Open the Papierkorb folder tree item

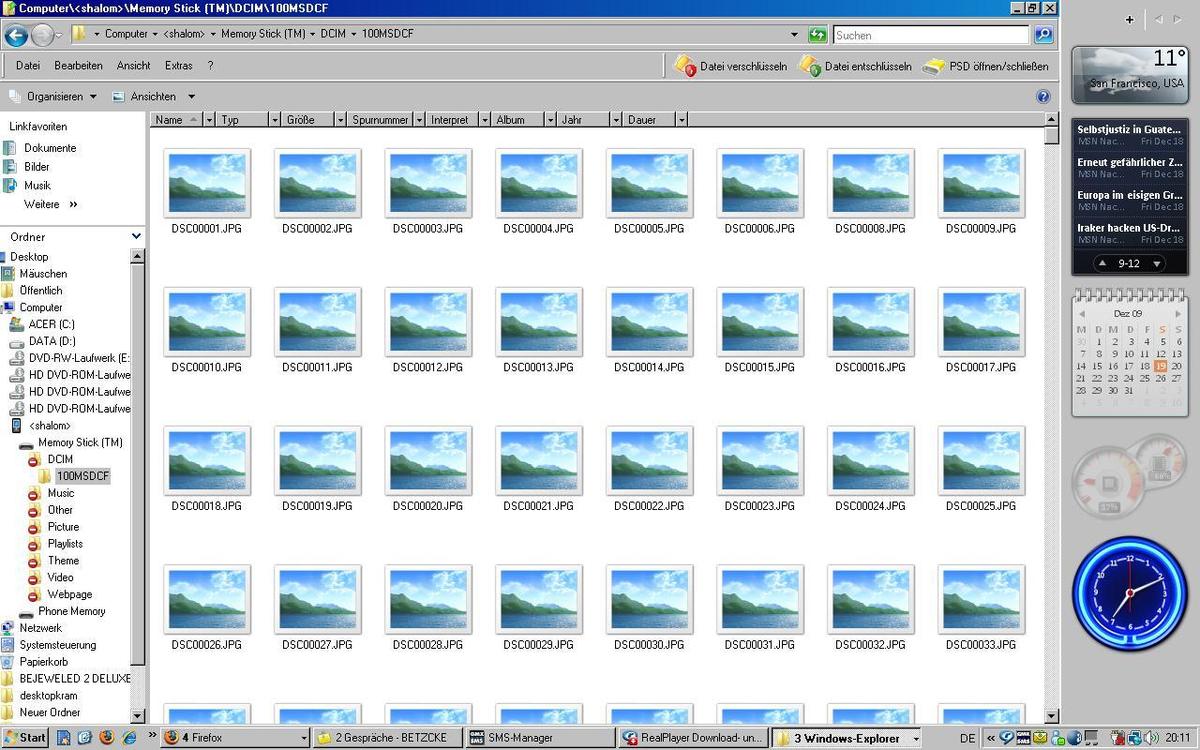(x=44, y=662)
